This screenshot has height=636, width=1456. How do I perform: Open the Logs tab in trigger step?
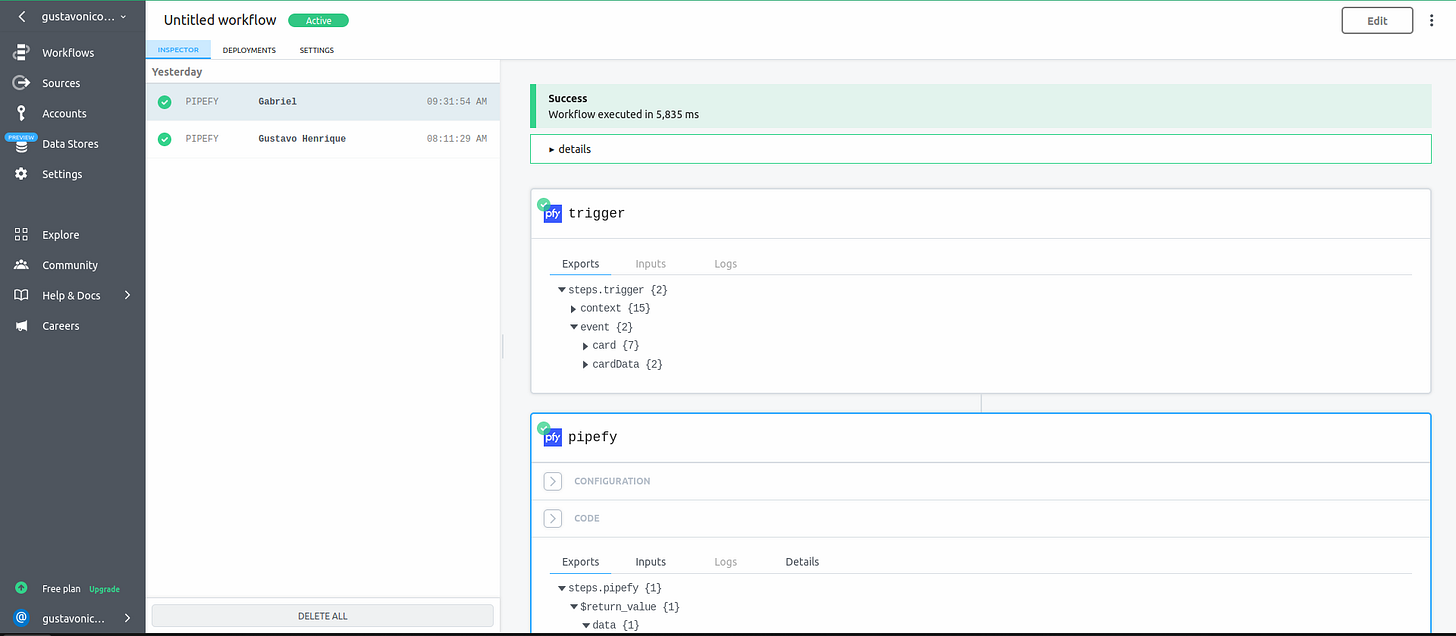click(726, 264)
